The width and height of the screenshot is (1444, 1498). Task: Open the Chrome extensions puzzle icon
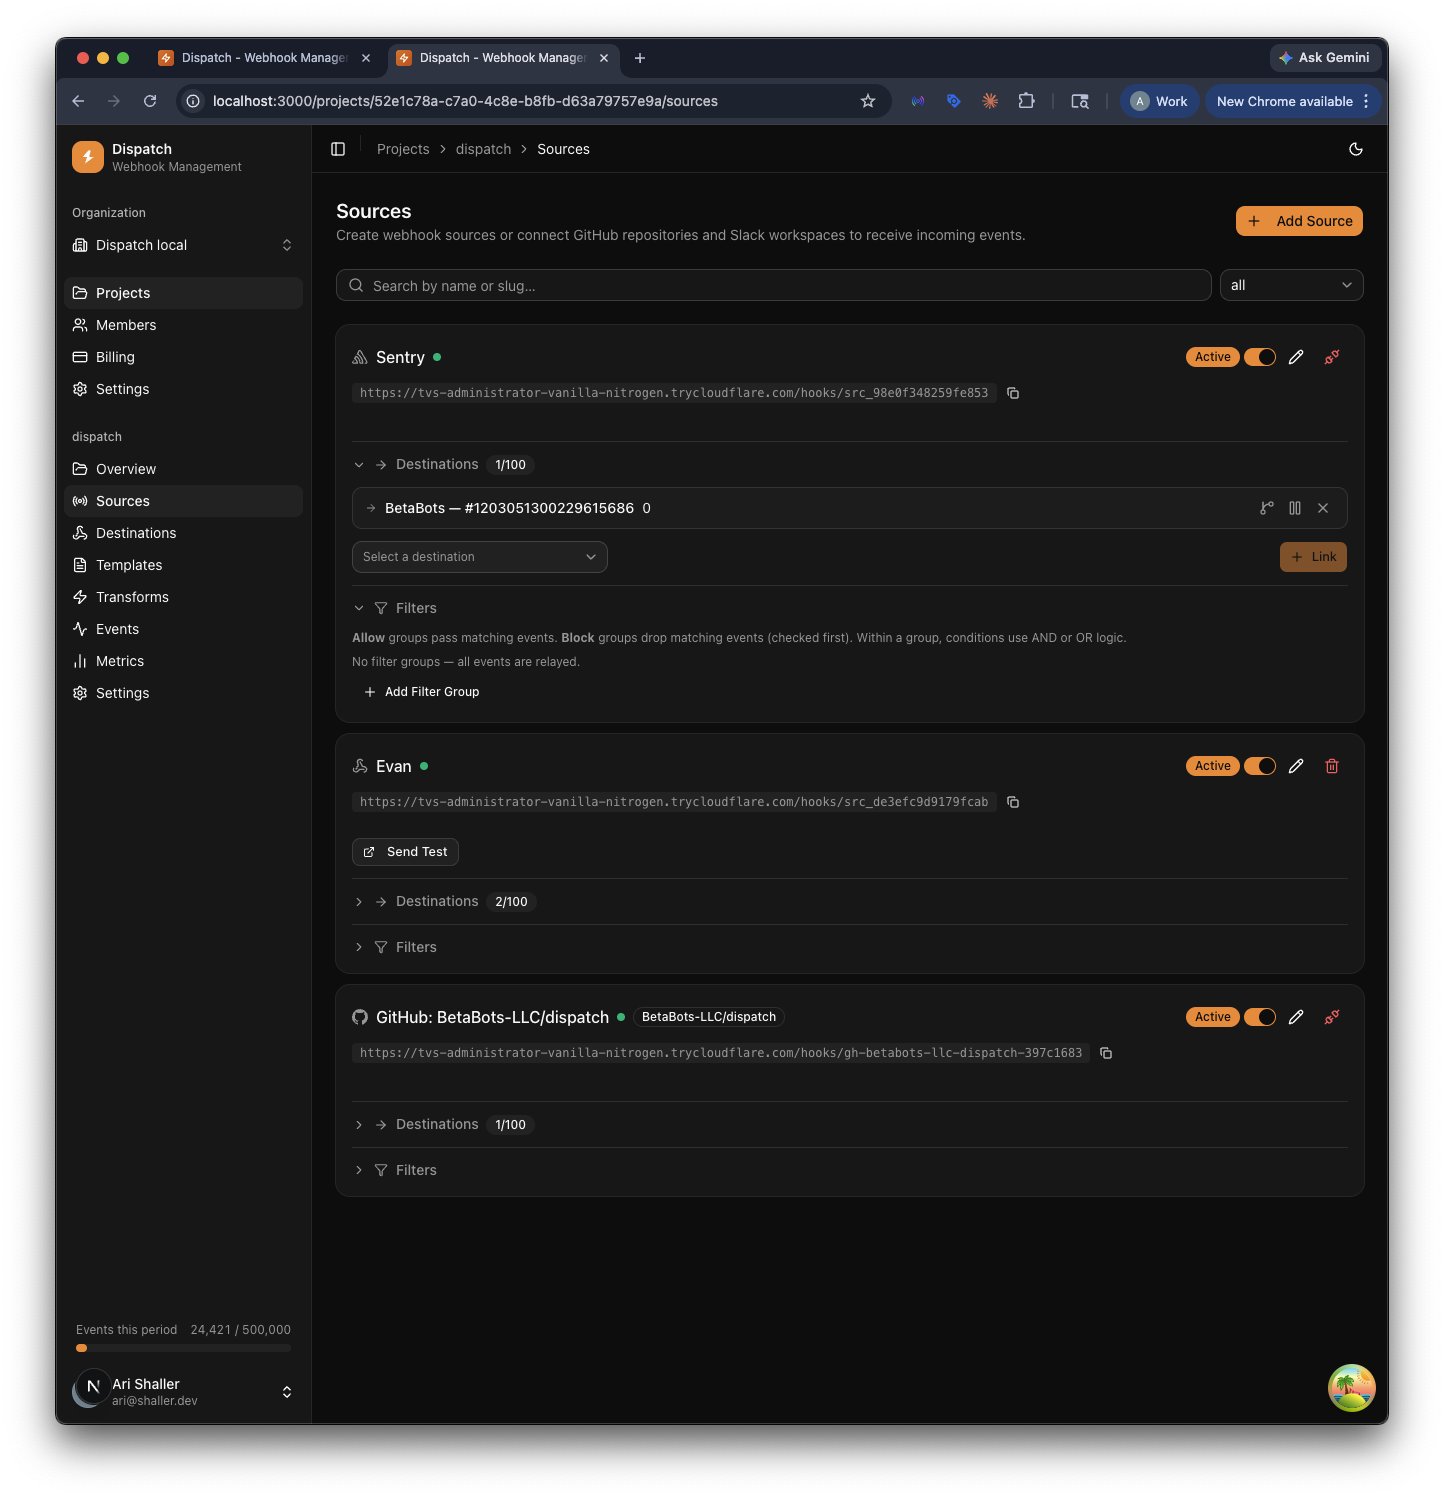click(x=1026, y=101)
